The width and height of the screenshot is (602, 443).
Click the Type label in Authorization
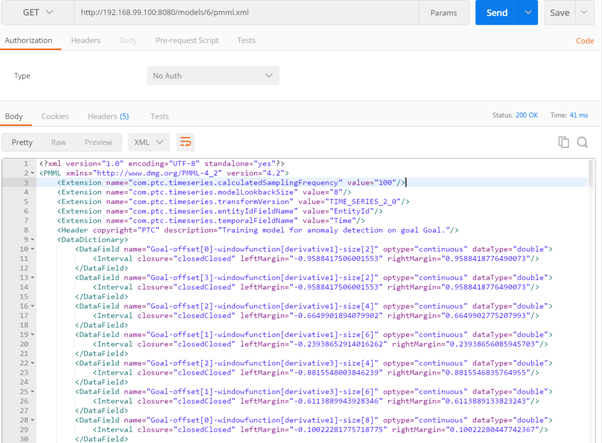[x=22, y=76]
